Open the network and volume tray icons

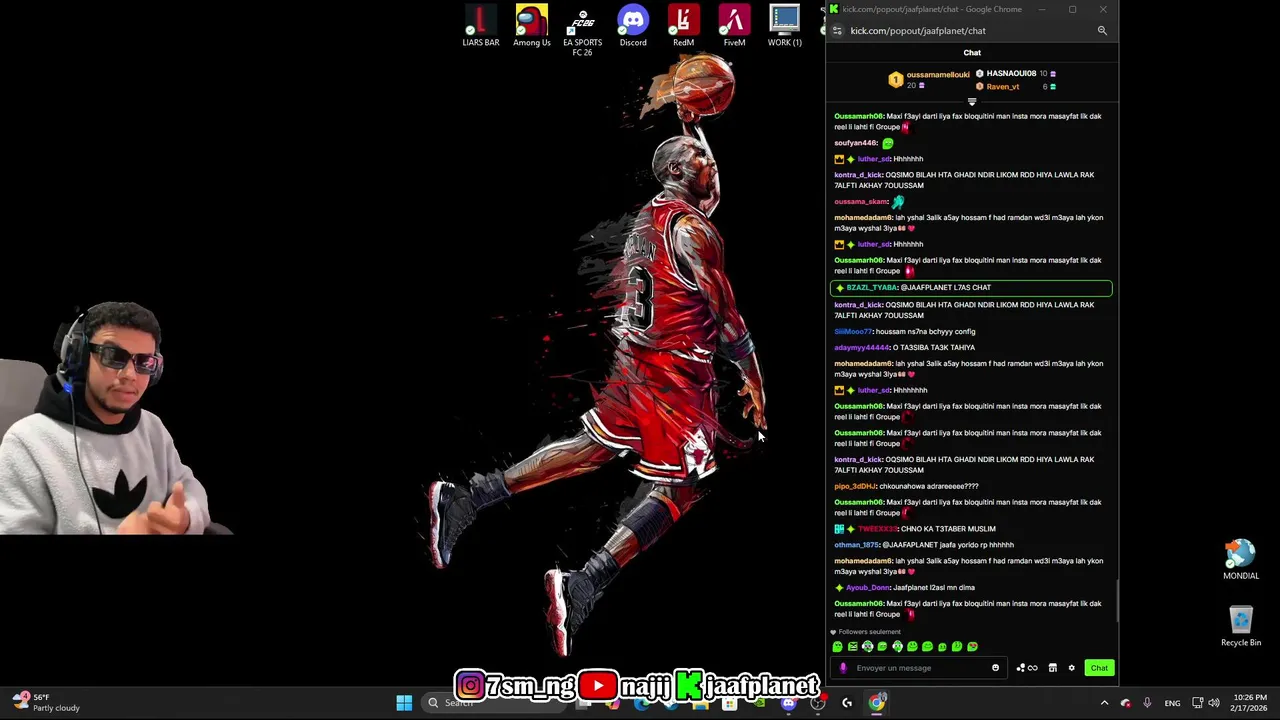[x=1207, y=703]
